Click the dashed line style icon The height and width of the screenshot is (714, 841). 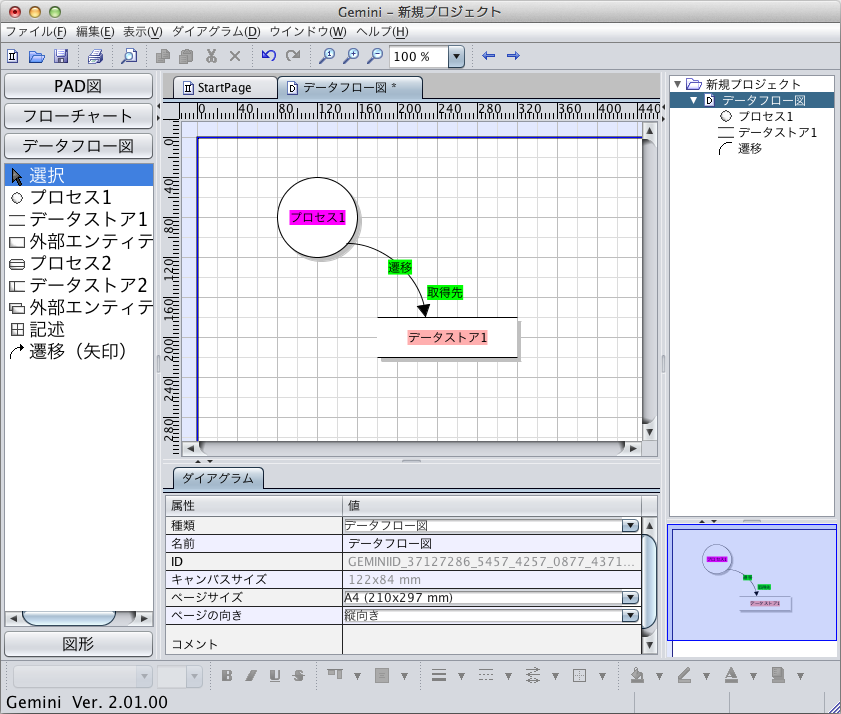tap(486, 675)
